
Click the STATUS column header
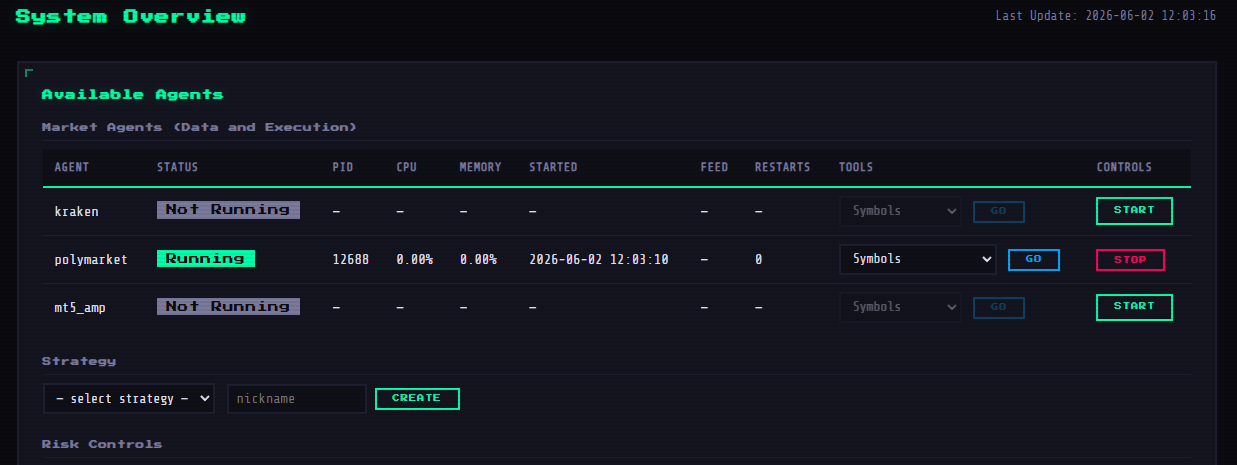(178, 167)
